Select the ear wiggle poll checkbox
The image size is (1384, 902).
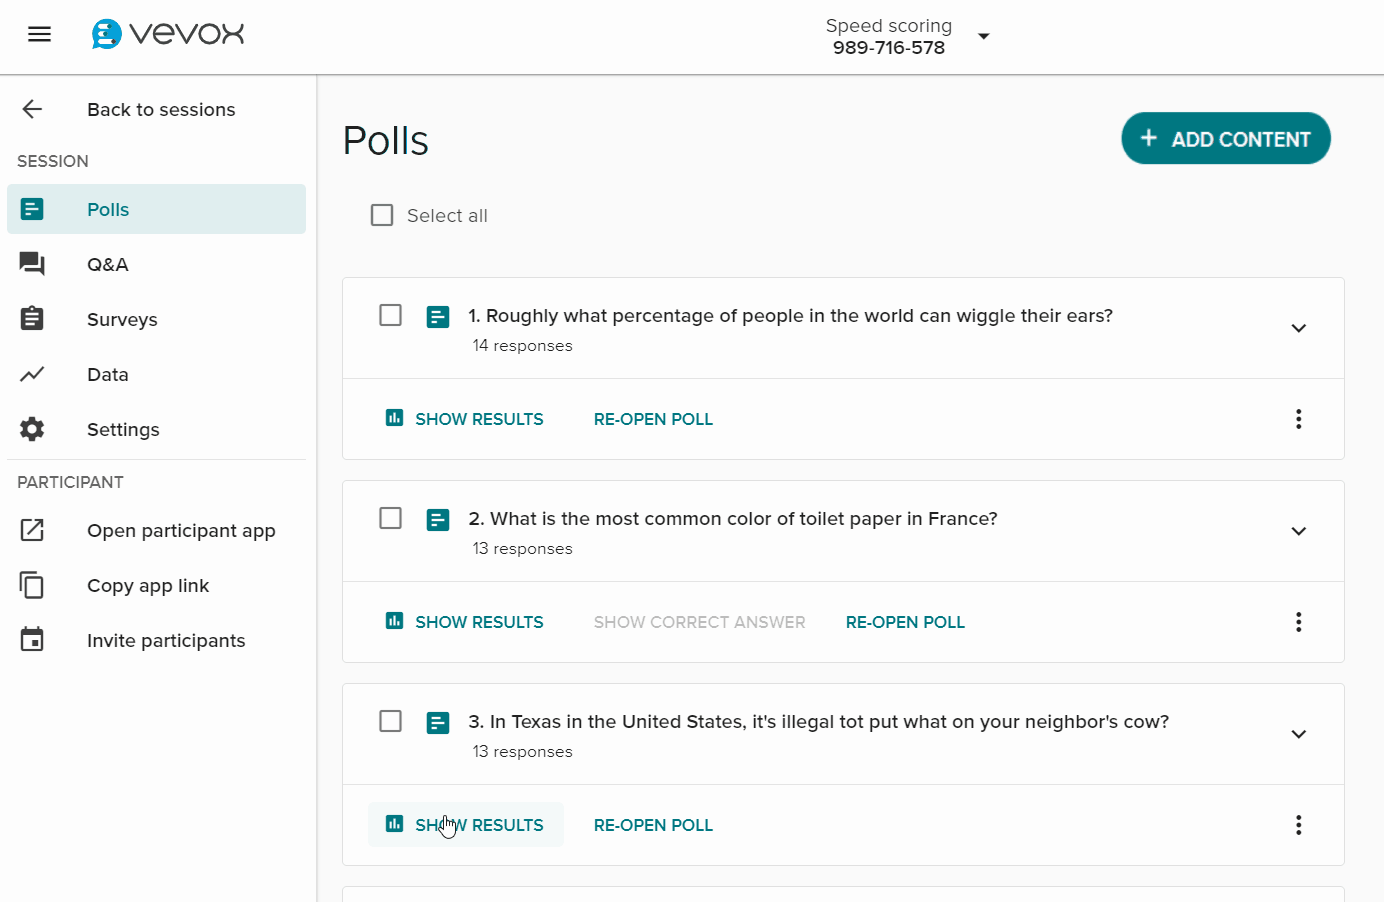[x=391, y=315]
